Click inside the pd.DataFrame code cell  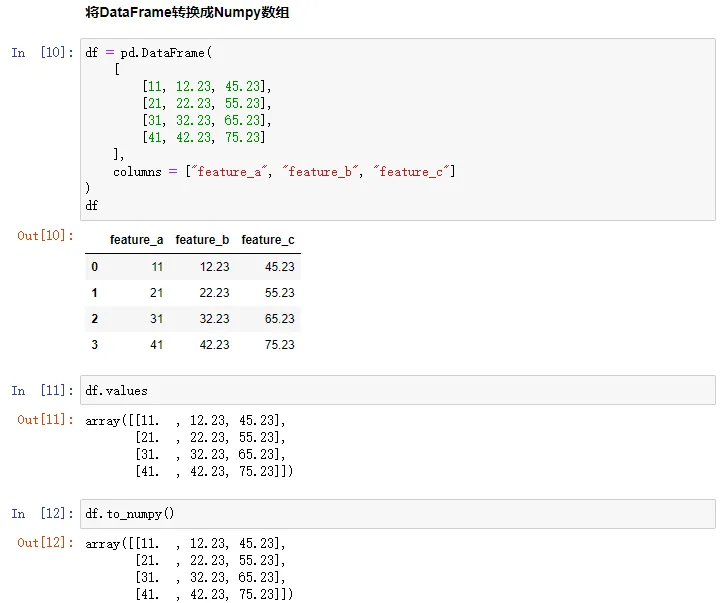click(398, 129)
